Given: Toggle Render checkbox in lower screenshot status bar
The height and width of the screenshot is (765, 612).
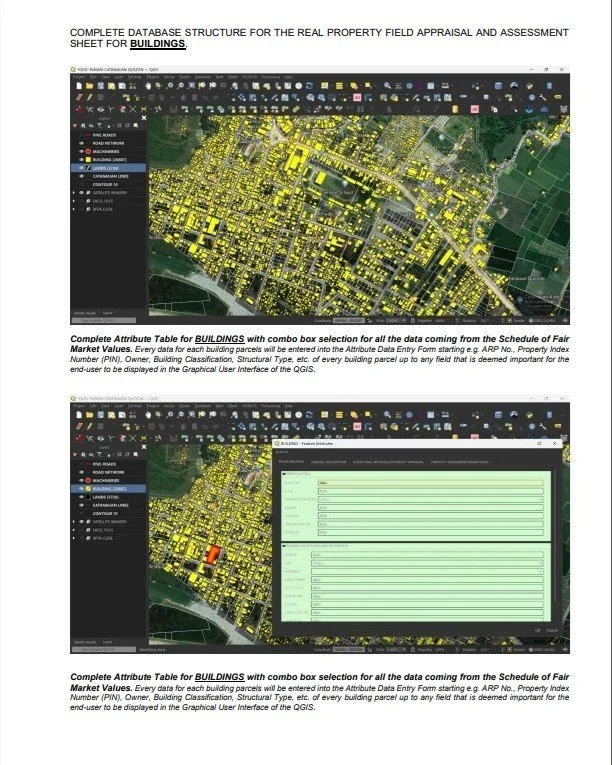Looking at the screenshot, I should [510, 650].
